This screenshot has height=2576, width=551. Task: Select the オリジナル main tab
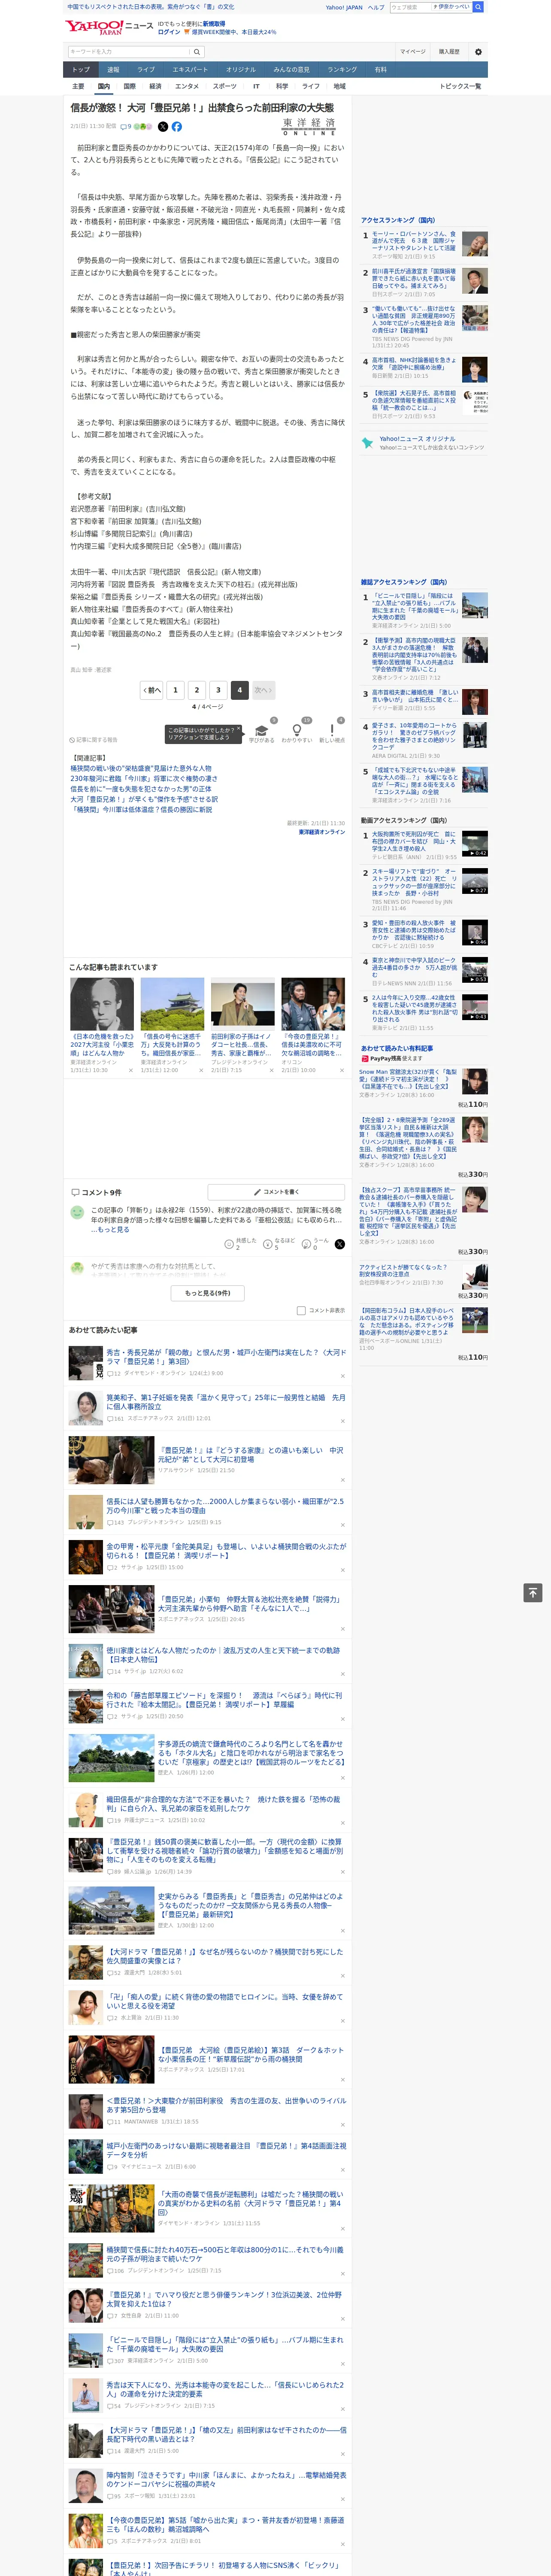click(x=241, y=69)
